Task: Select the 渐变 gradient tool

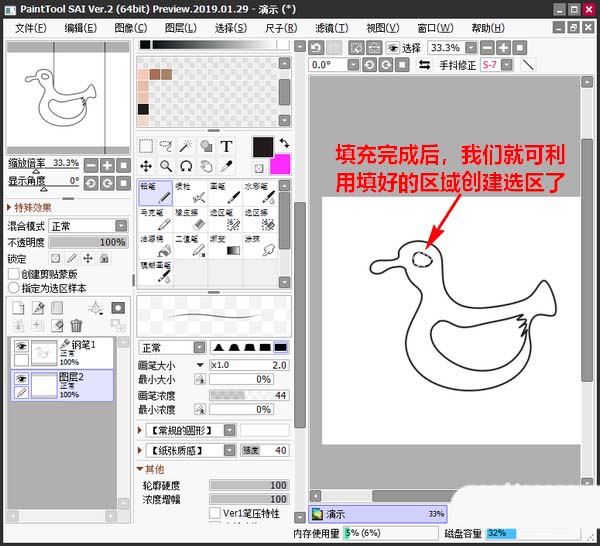Action: click(x=225, y=246)
